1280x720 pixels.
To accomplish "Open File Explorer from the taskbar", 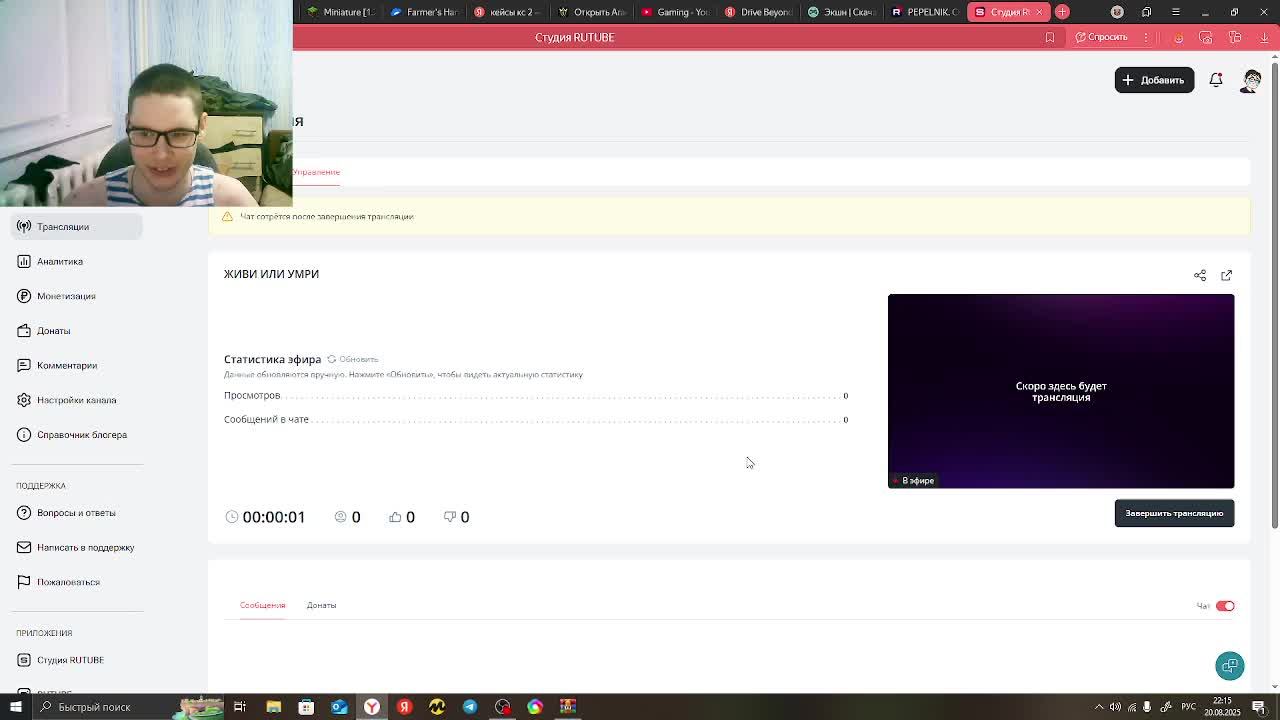I will 273,707.
